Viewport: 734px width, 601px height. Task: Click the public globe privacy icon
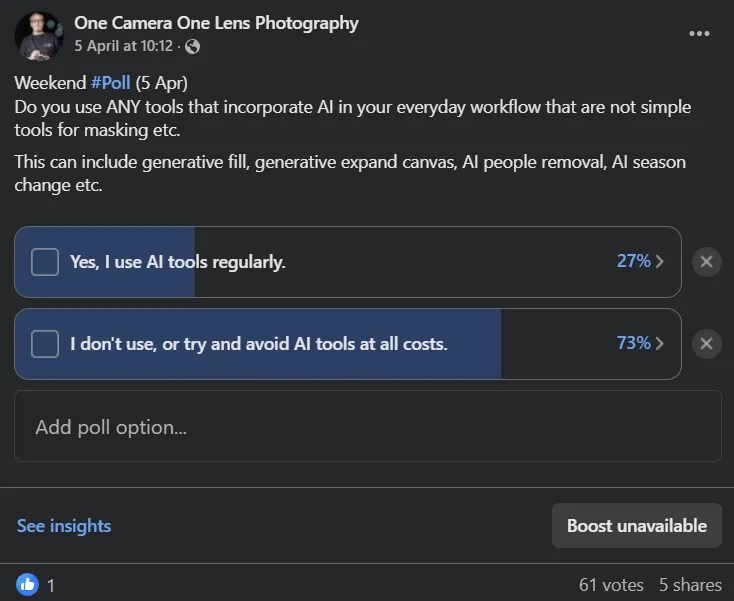coord(193,46)
